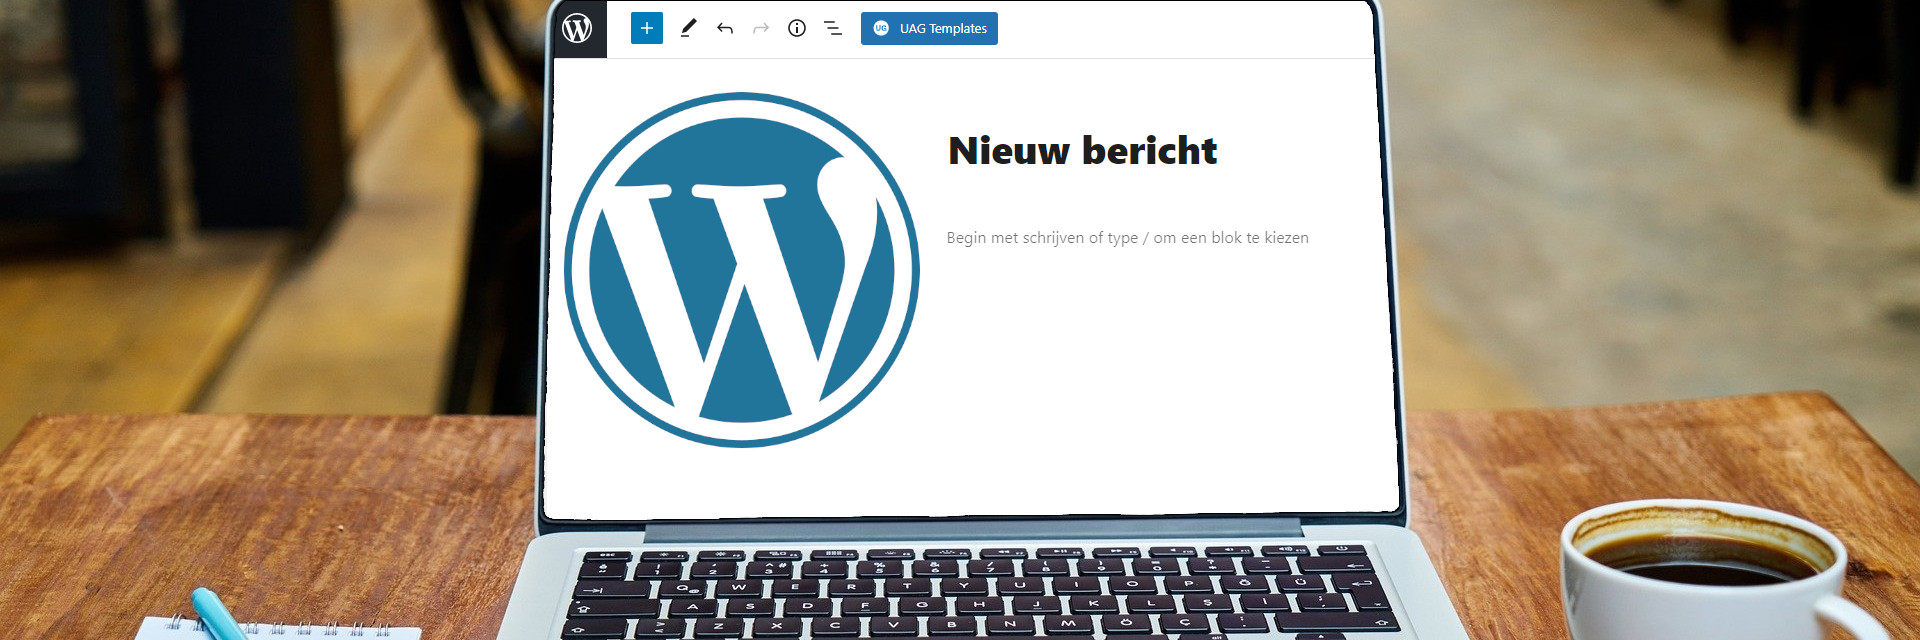
Task: Click the P key on the laptop keyboard
Action: (x=1189, y=583)
